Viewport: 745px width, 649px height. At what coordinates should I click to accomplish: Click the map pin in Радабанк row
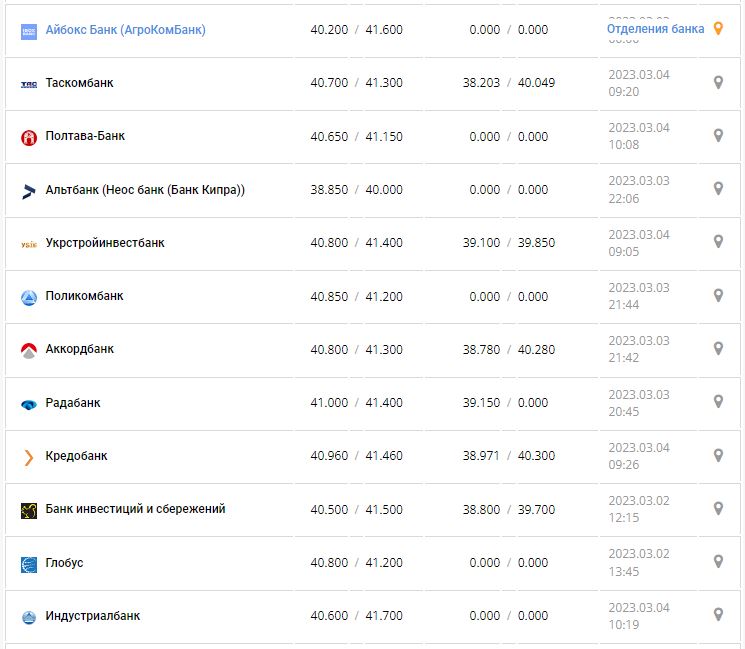click(718, 402)
